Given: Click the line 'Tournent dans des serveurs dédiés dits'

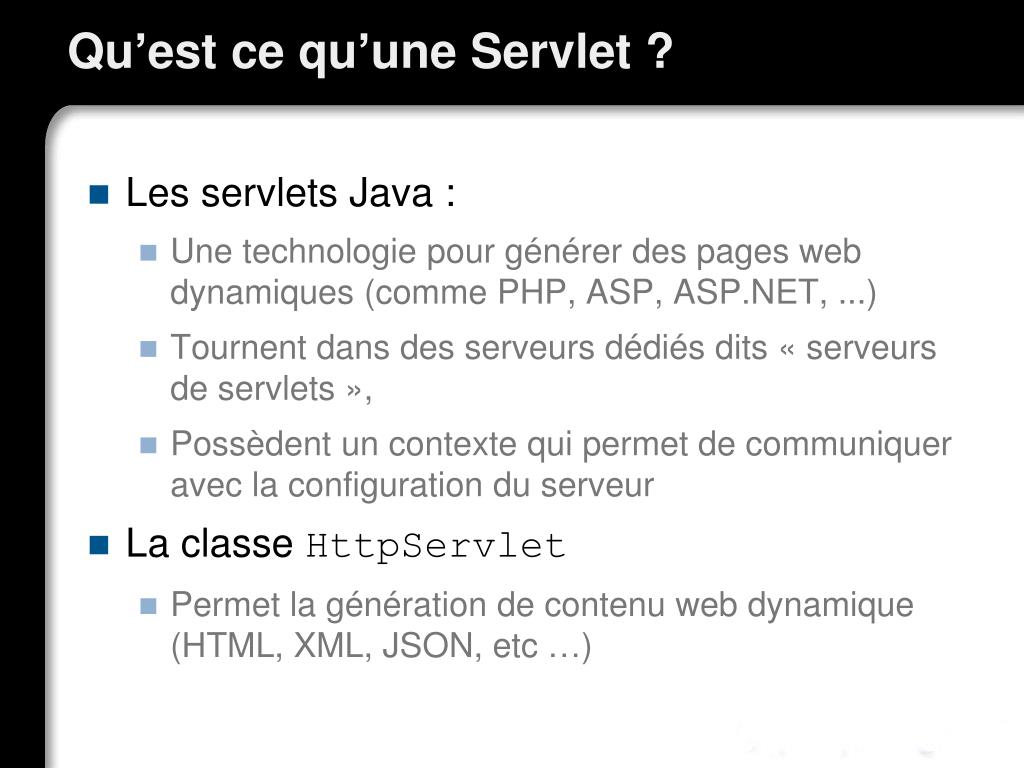Looking at the screenshot, I should pos(469,347).
